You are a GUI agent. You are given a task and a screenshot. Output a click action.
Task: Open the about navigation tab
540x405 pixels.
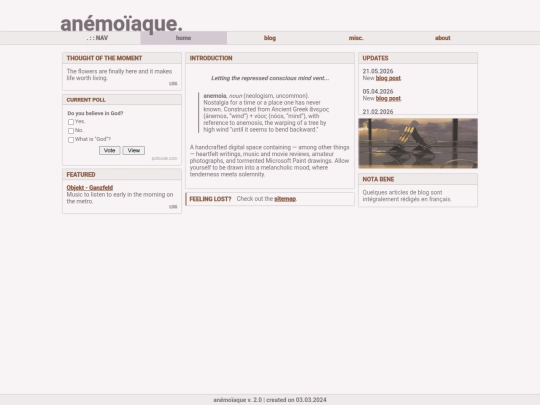(x=443, y=38)
